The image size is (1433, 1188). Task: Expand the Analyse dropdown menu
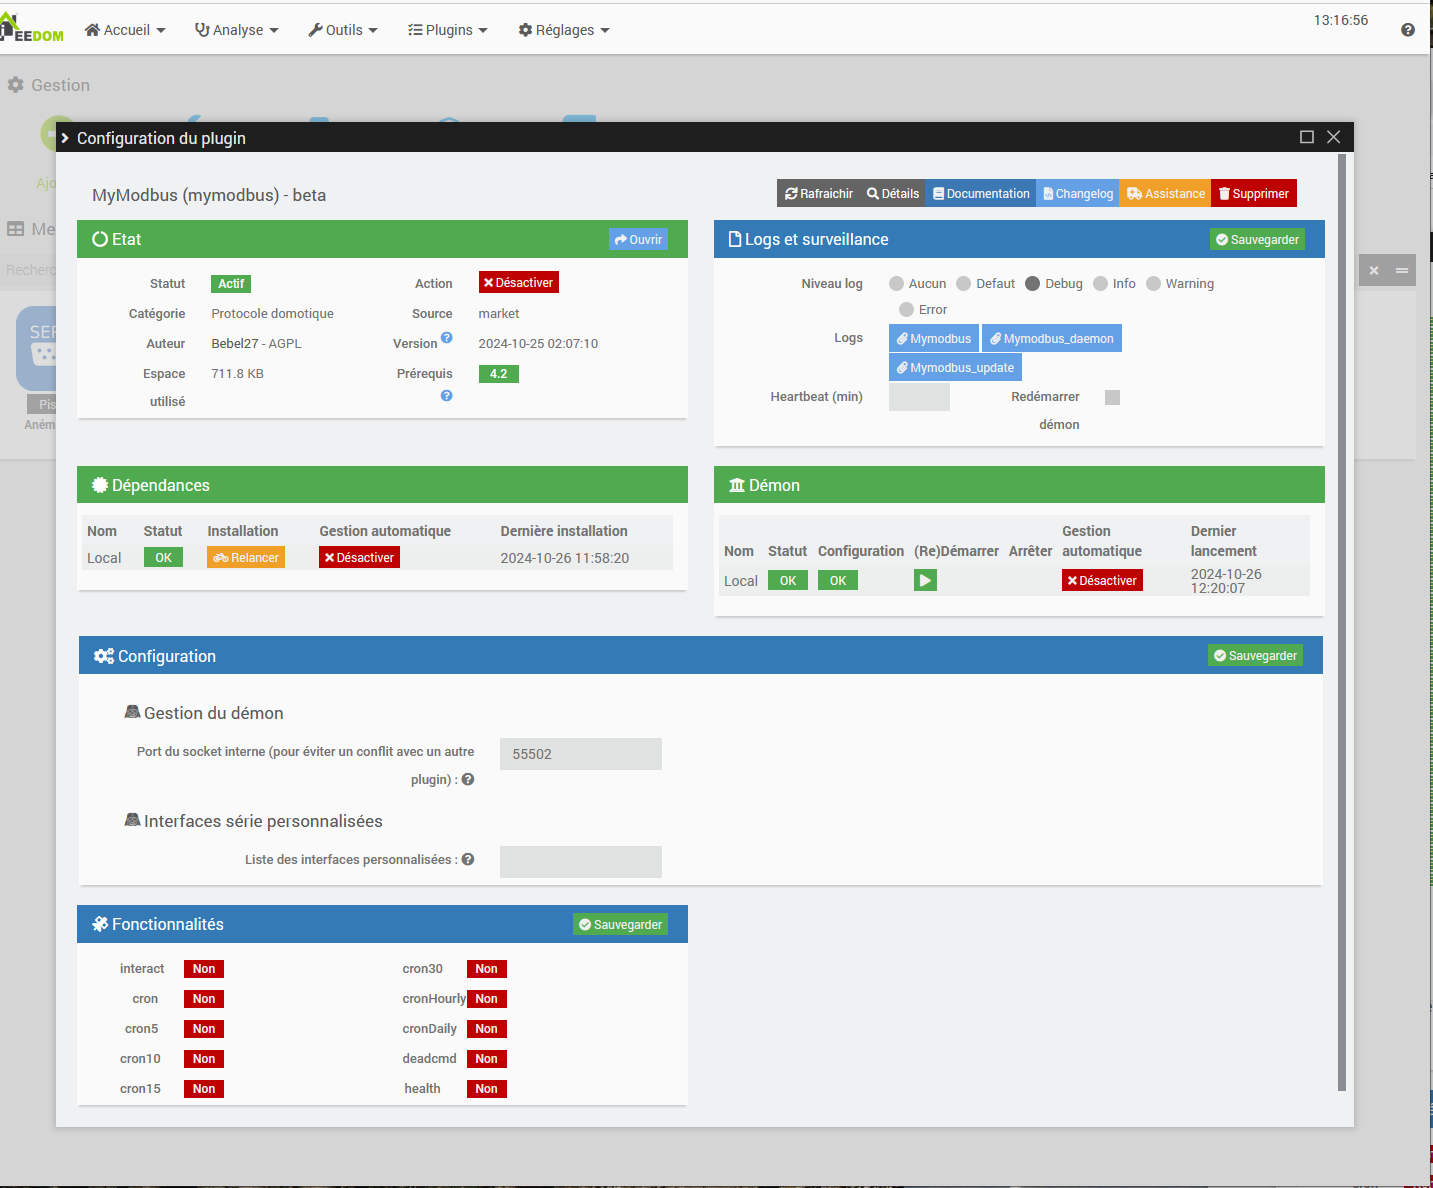tap(237, 30)
